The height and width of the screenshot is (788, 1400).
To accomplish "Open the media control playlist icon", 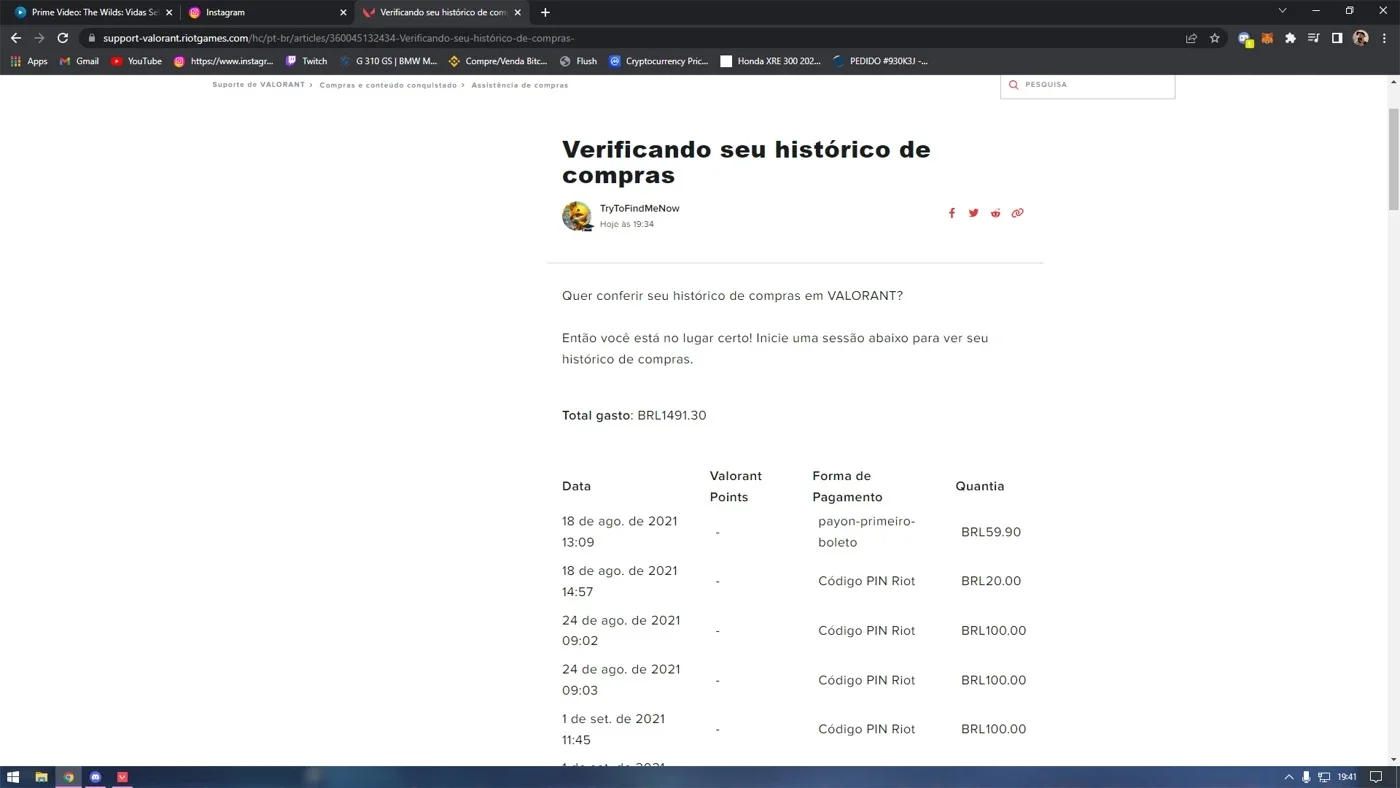I will tap(1313, 38).
